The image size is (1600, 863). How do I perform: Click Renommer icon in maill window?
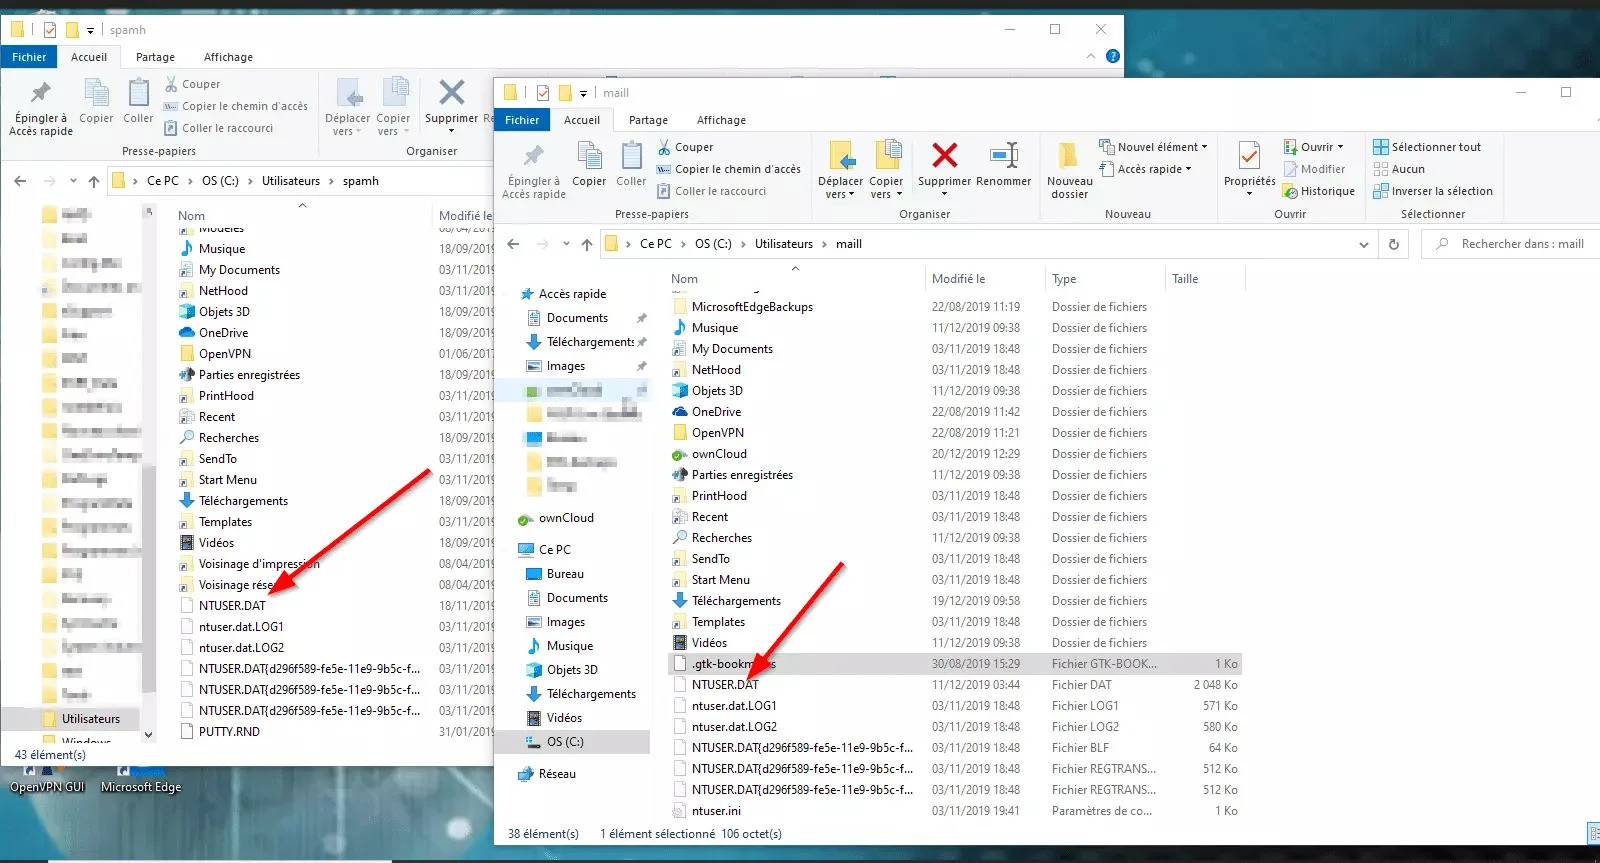point(1003,156)
